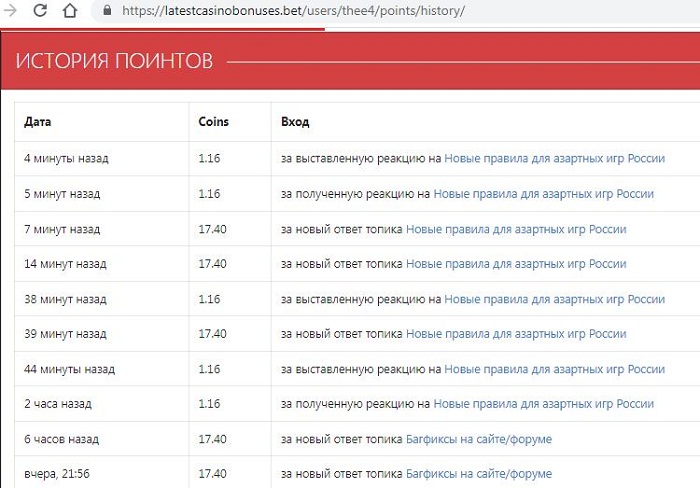Image resolution: width=700 pixels, height=488 pixels.
Task: Click the browser home icon
Action: click(x=71, y=12)
